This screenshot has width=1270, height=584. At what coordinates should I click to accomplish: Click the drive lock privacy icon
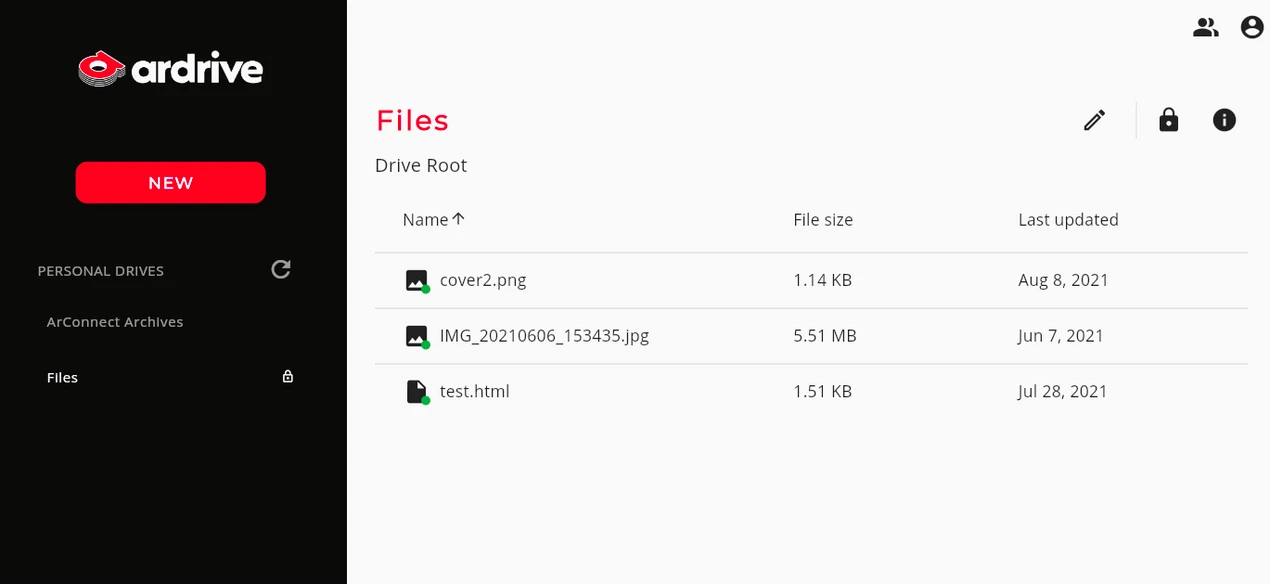1168,120
